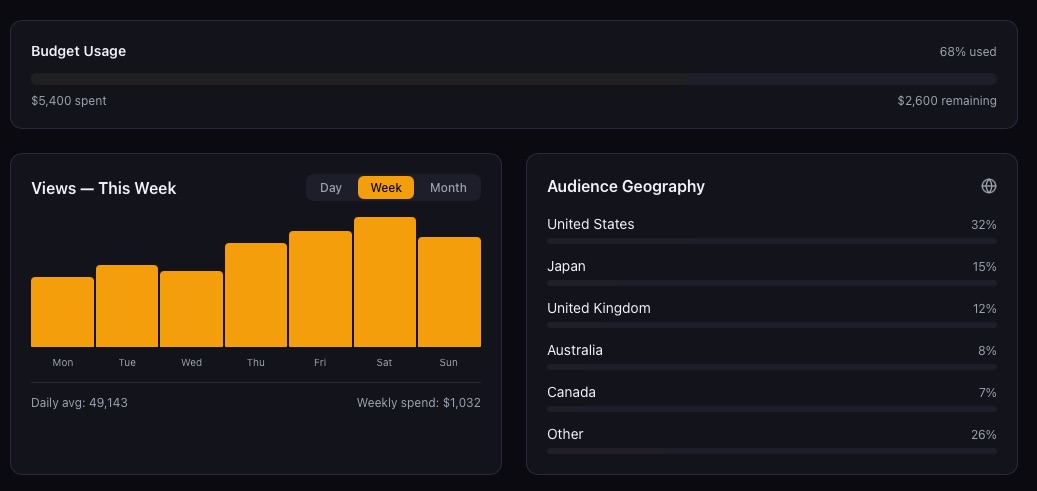Select the United Kingdom audience row
The width and height of the screenshot is (1037, 491).
point(771,313)
